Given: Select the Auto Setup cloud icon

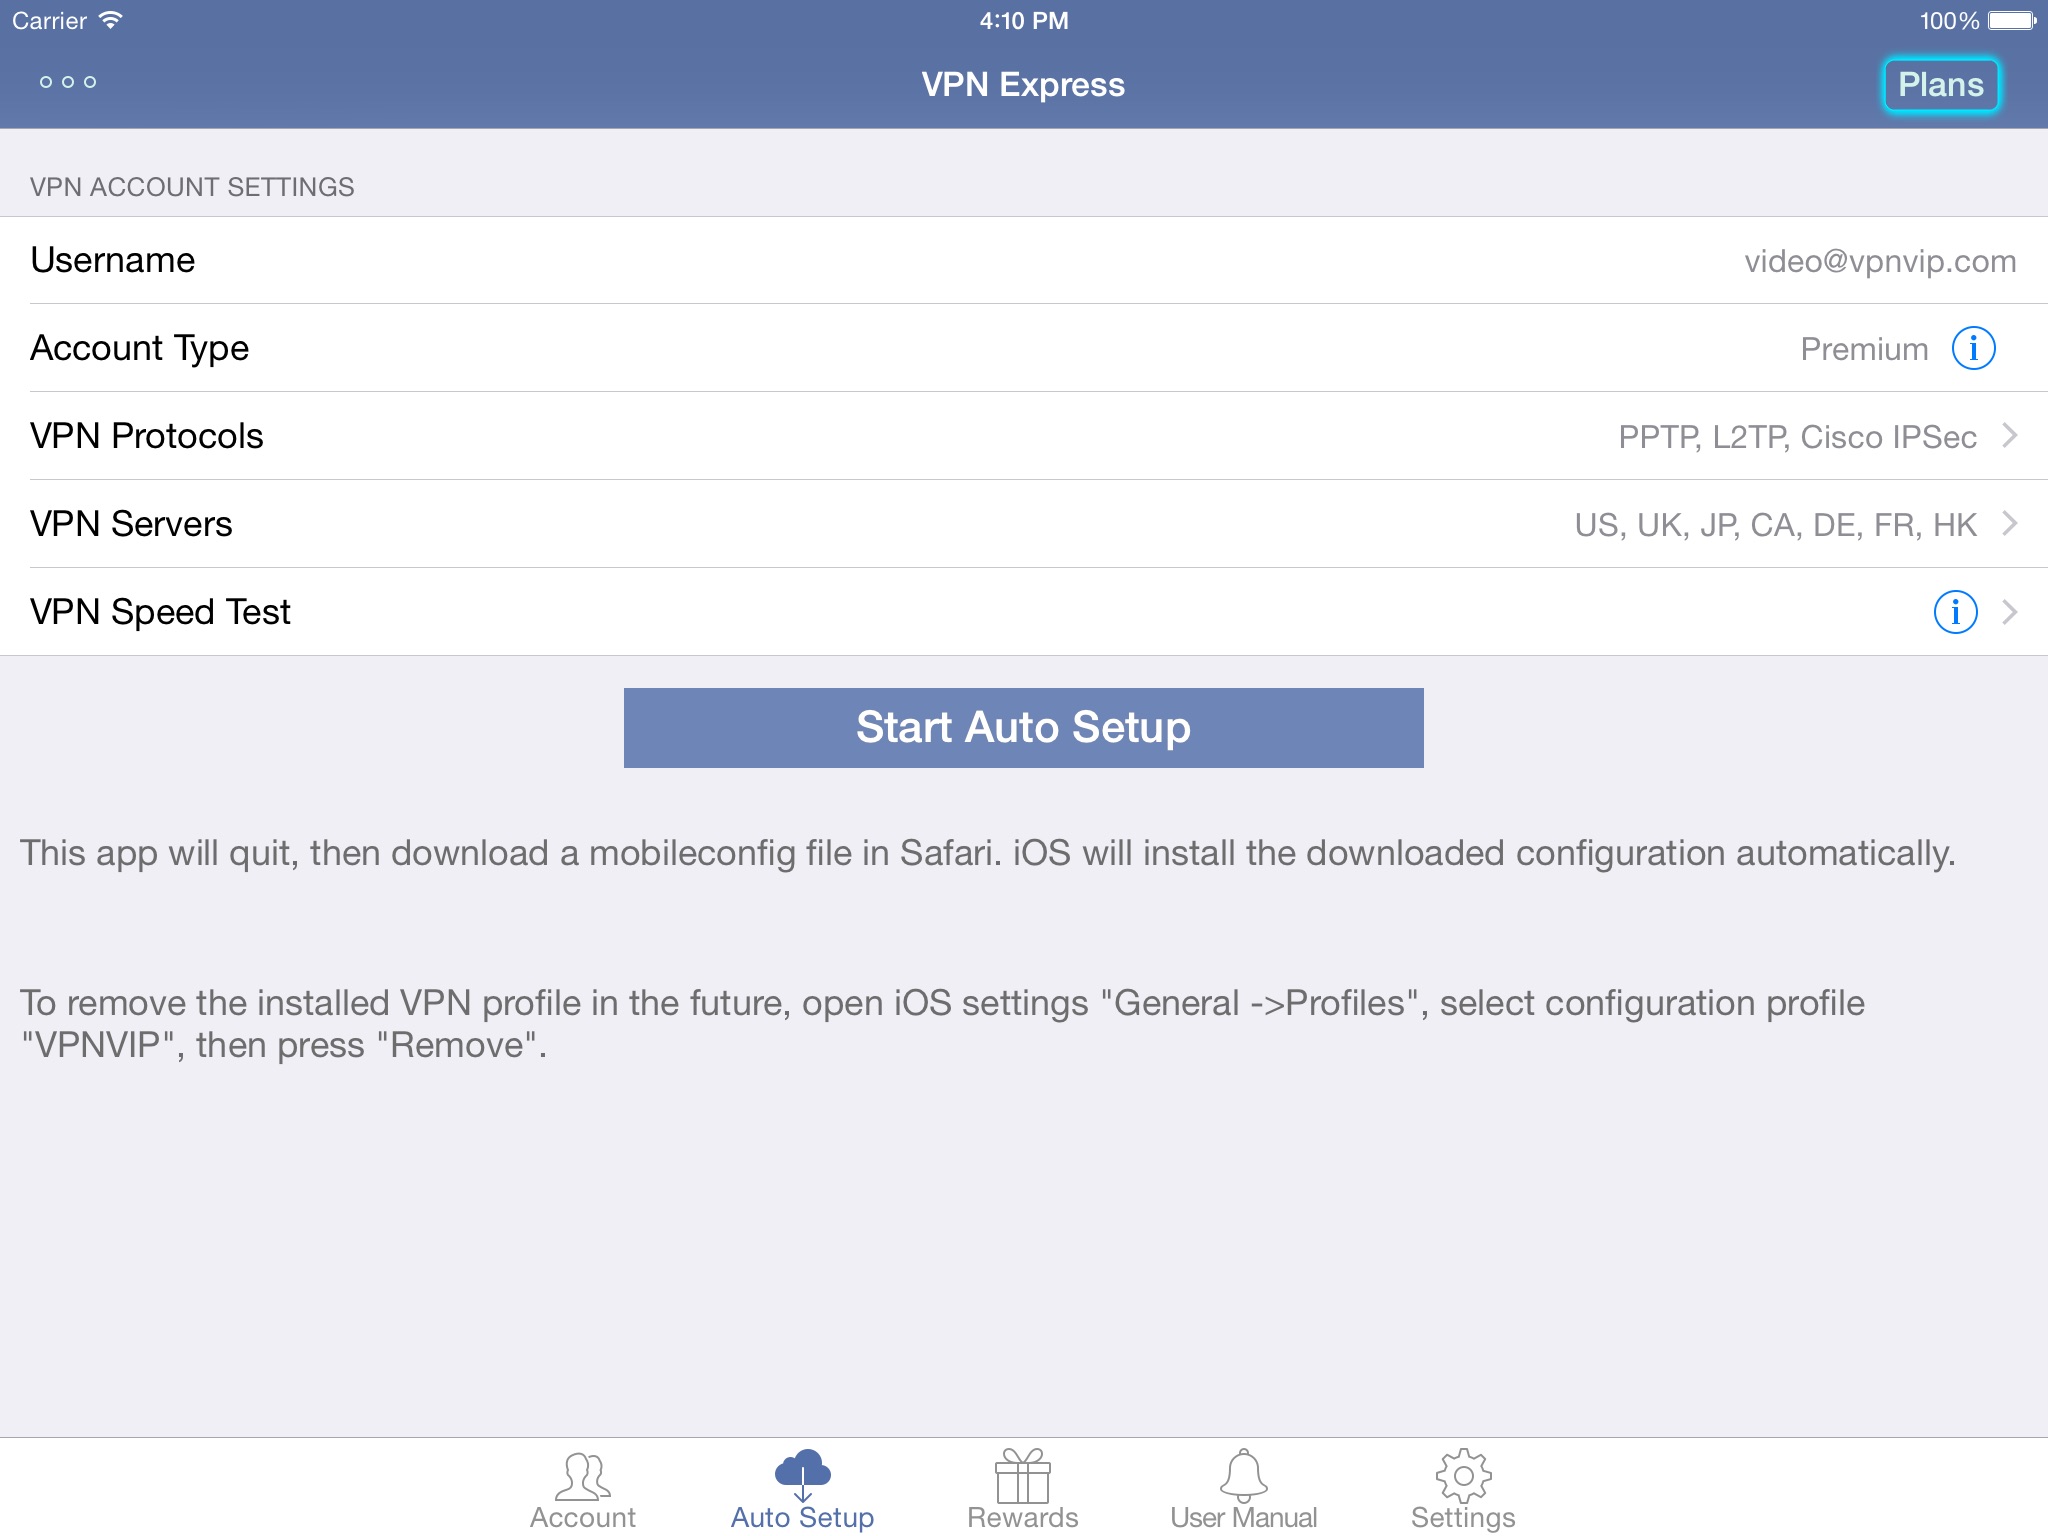Looking at the screenshot, I should coord(802,1474).
